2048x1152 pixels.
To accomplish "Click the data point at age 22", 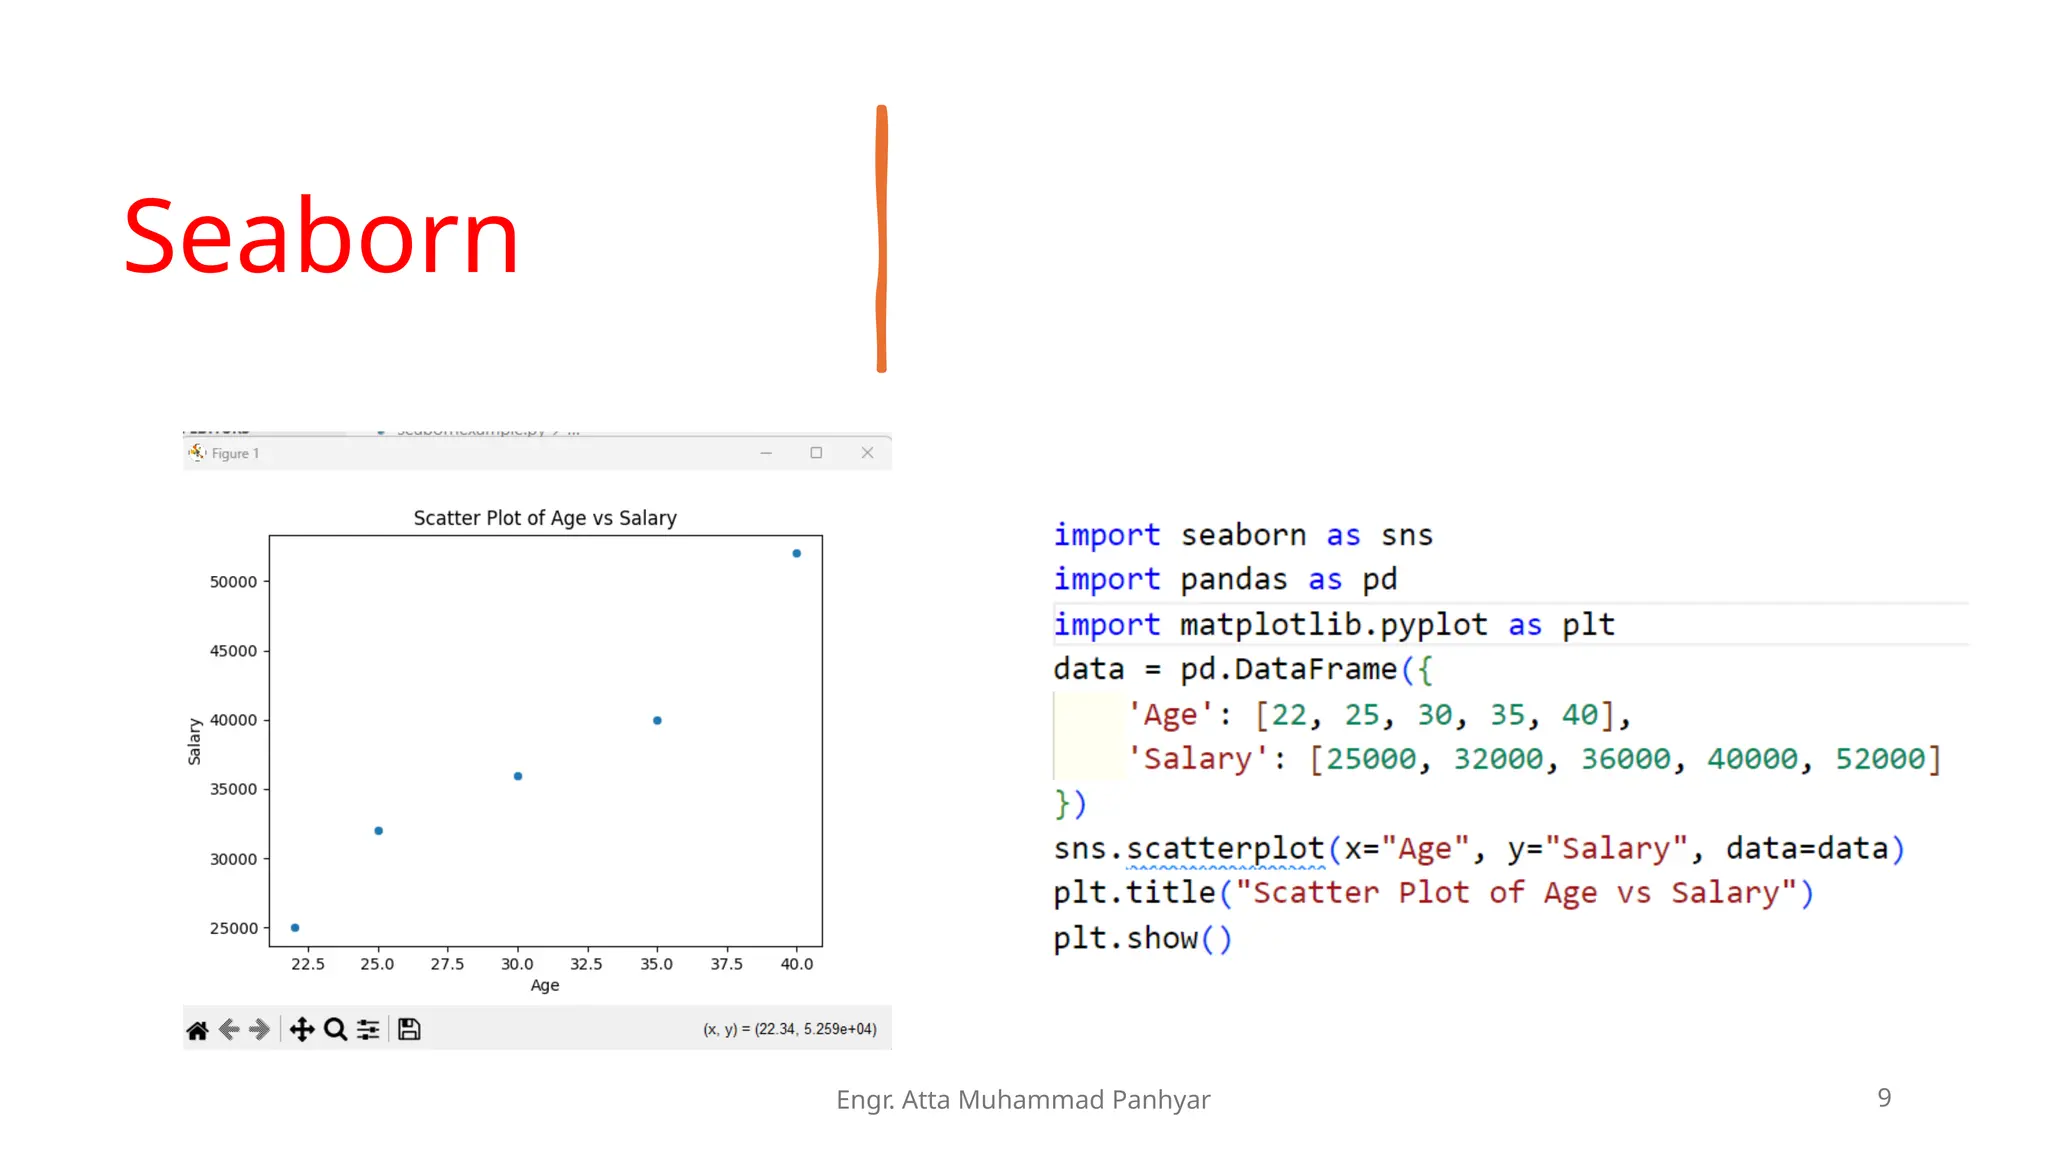I will point(295,928).
